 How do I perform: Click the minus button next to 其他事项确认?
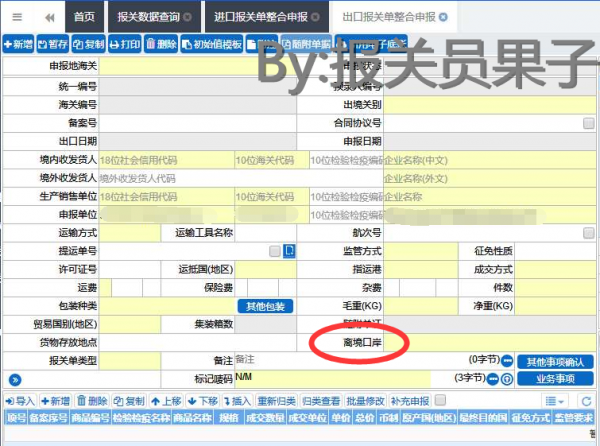[x=507, y=361]
